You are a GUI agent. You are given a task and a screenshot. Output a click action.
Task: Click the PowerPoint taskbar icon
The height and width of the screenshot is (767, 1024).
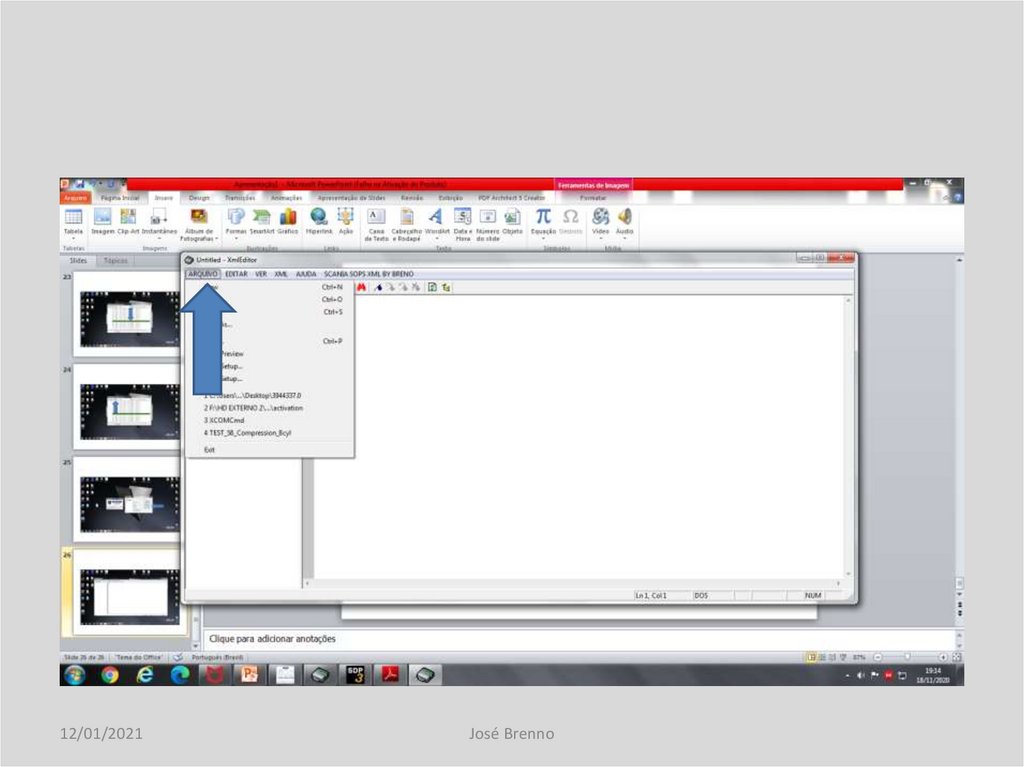pos(250,675)
